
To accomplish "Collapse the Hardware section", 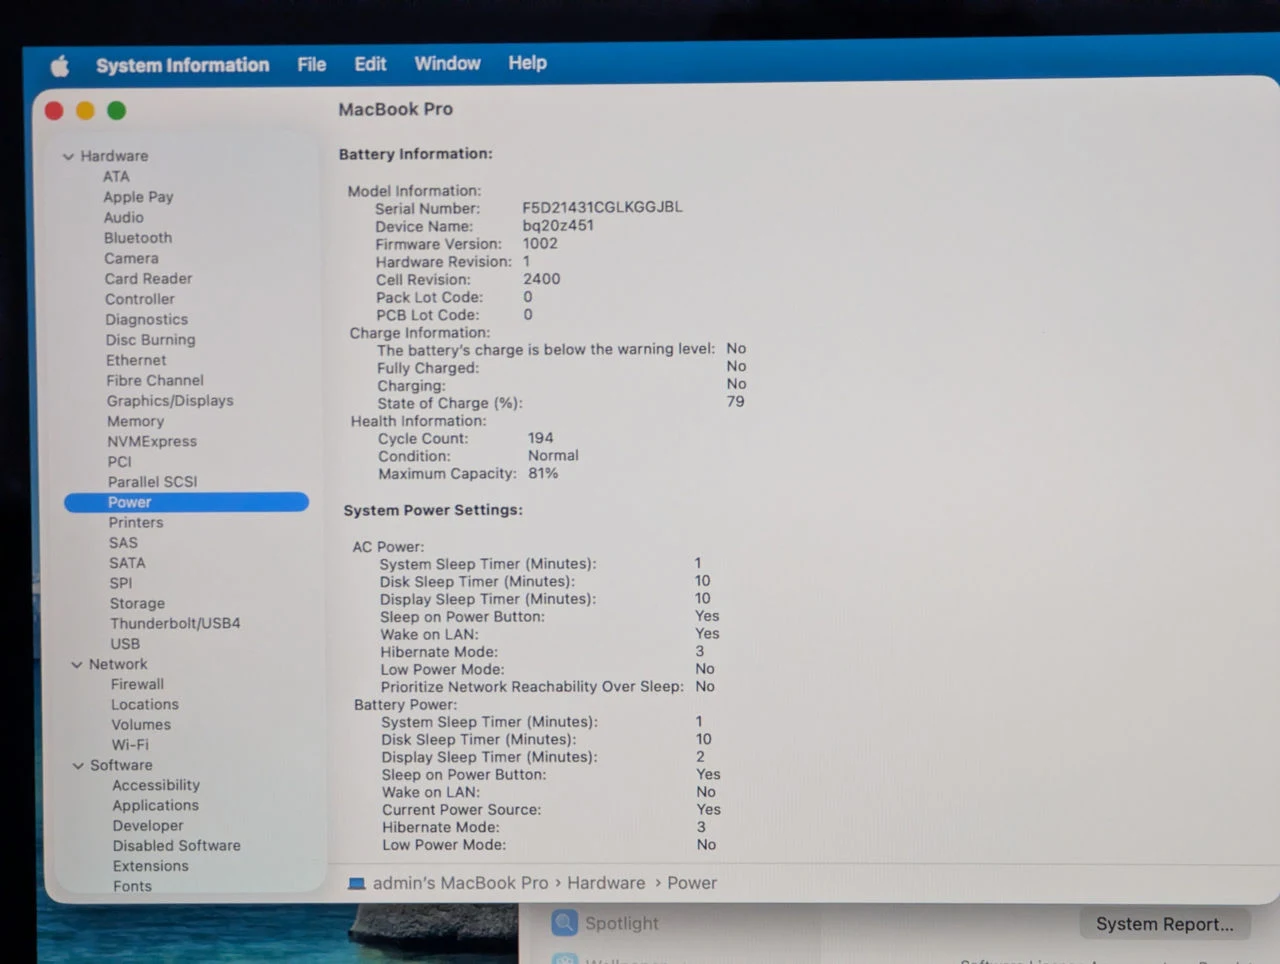I will 68,156.
